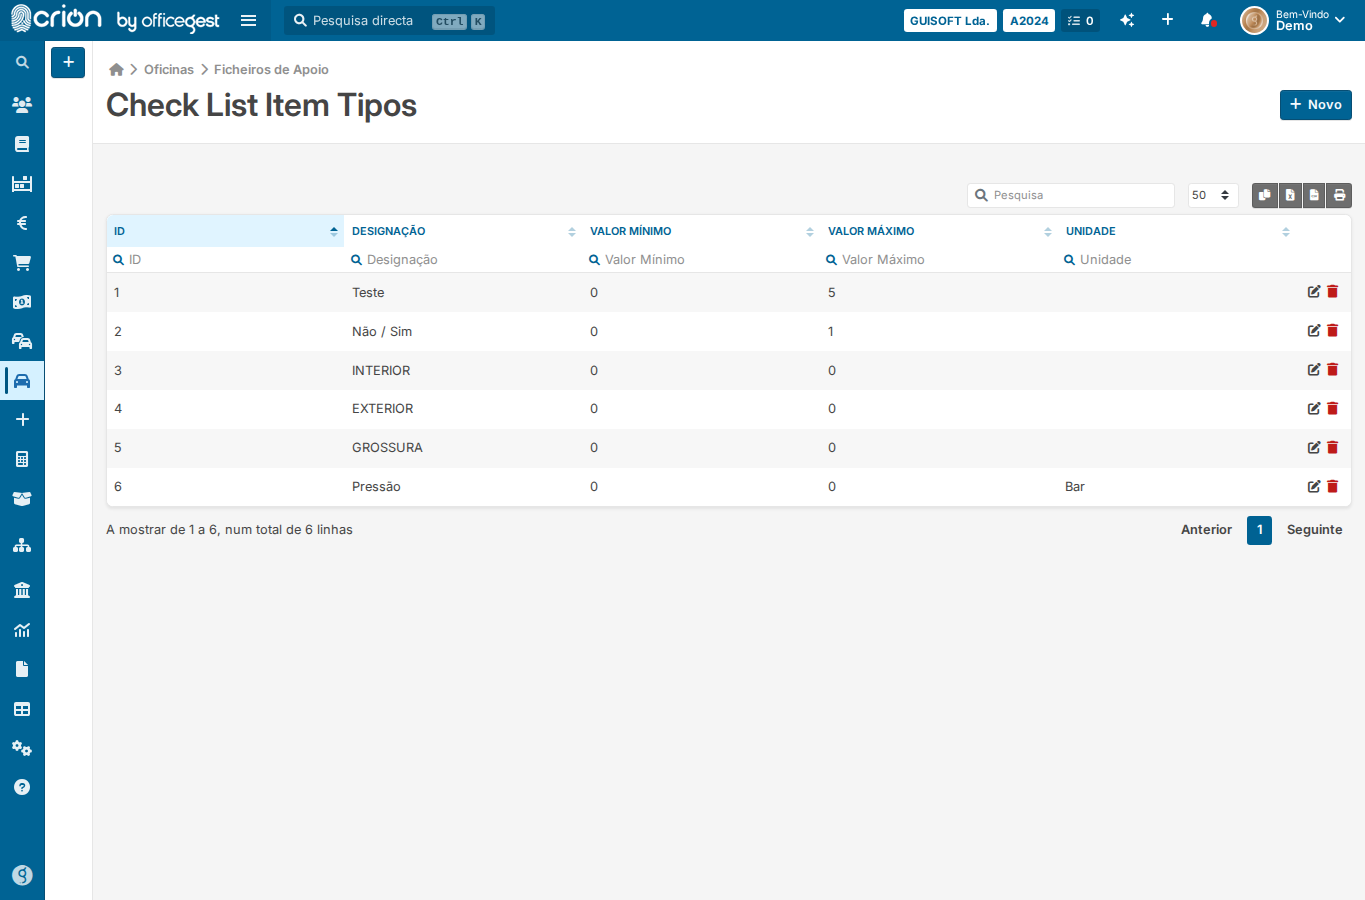The width and height of the screenshot is (1365, 900).
Task: Go to Ficheiros de Apoio breadcrumb
Action: point(271,69)
